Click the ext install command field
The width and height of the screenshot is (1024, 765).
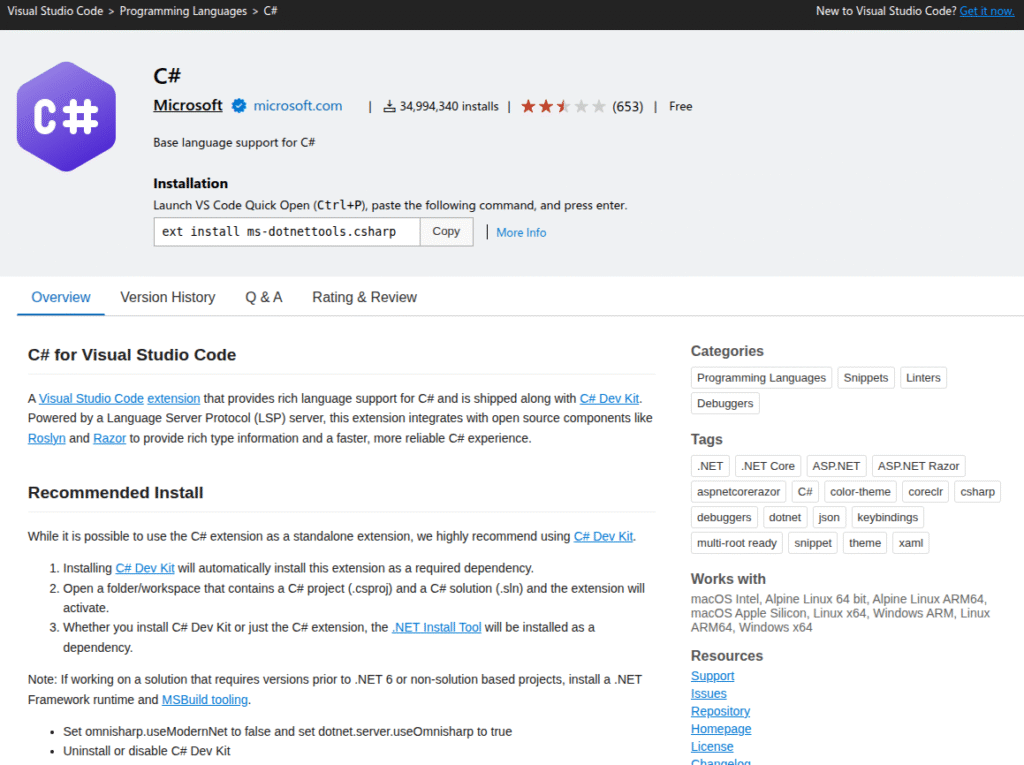pyautogui.click(x=287, y=232)
